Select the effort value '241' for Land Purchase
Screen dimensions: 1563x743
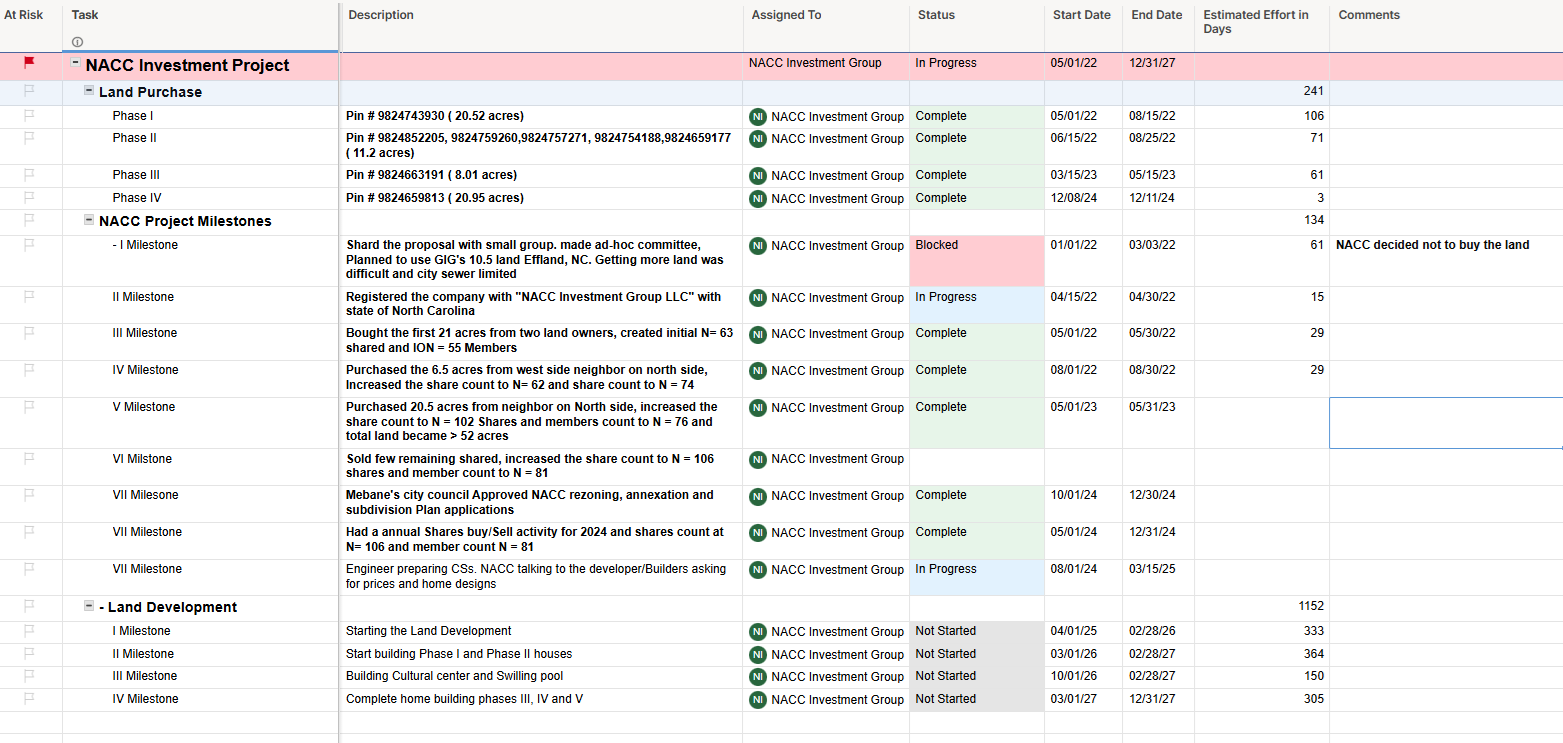coord(1314,91)
